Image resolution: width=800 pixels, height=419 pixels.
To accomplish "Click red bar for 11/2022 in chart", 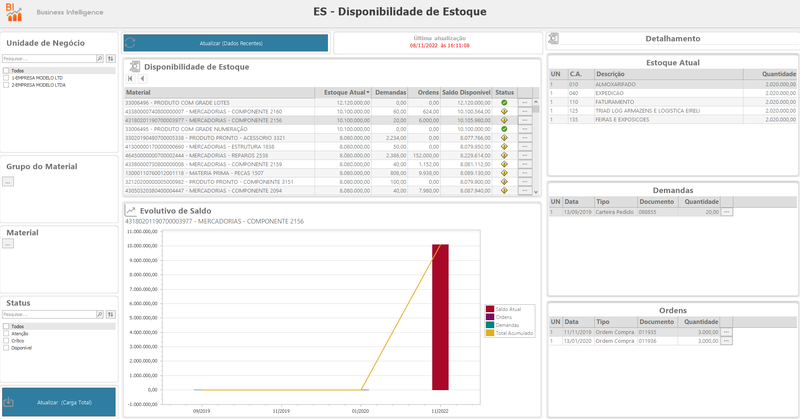I will [440, 317].
